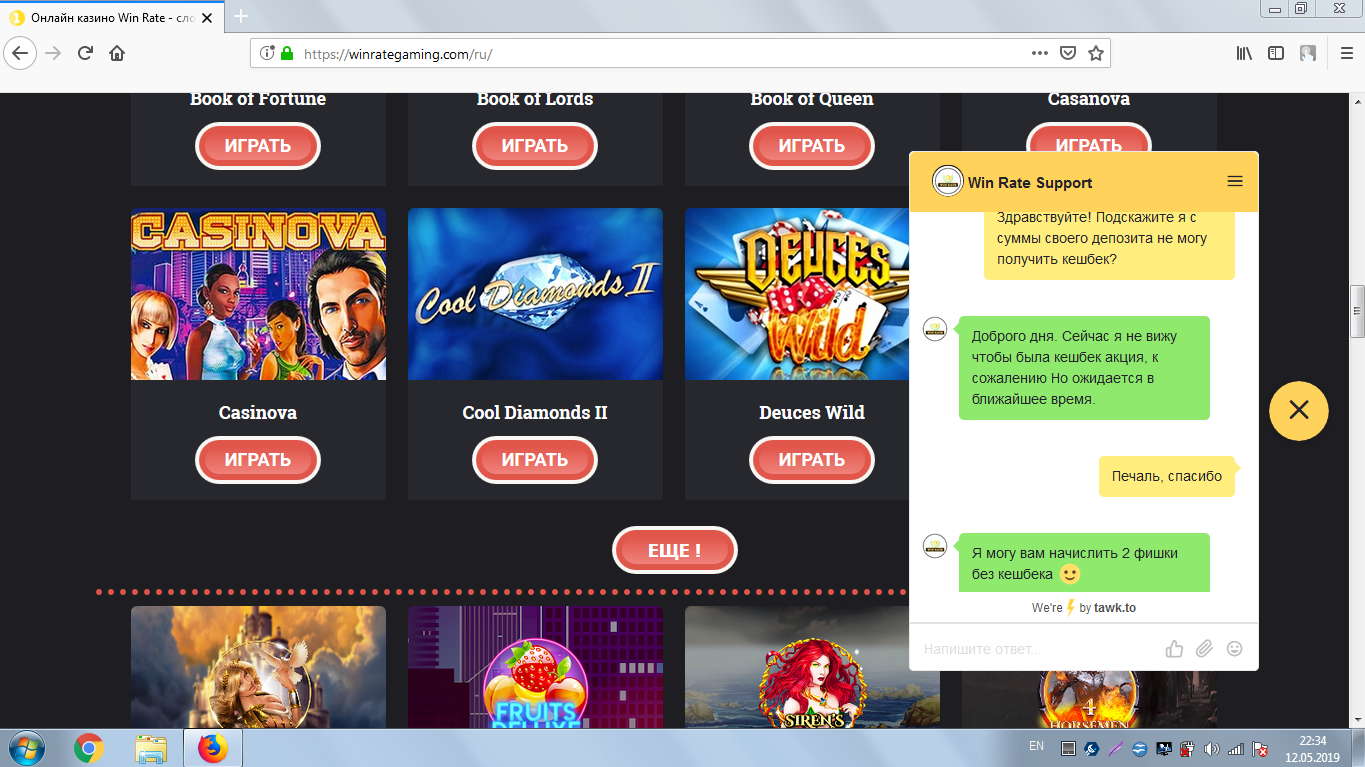Open the Deuces Wild thumbnail

click(797, 294)
